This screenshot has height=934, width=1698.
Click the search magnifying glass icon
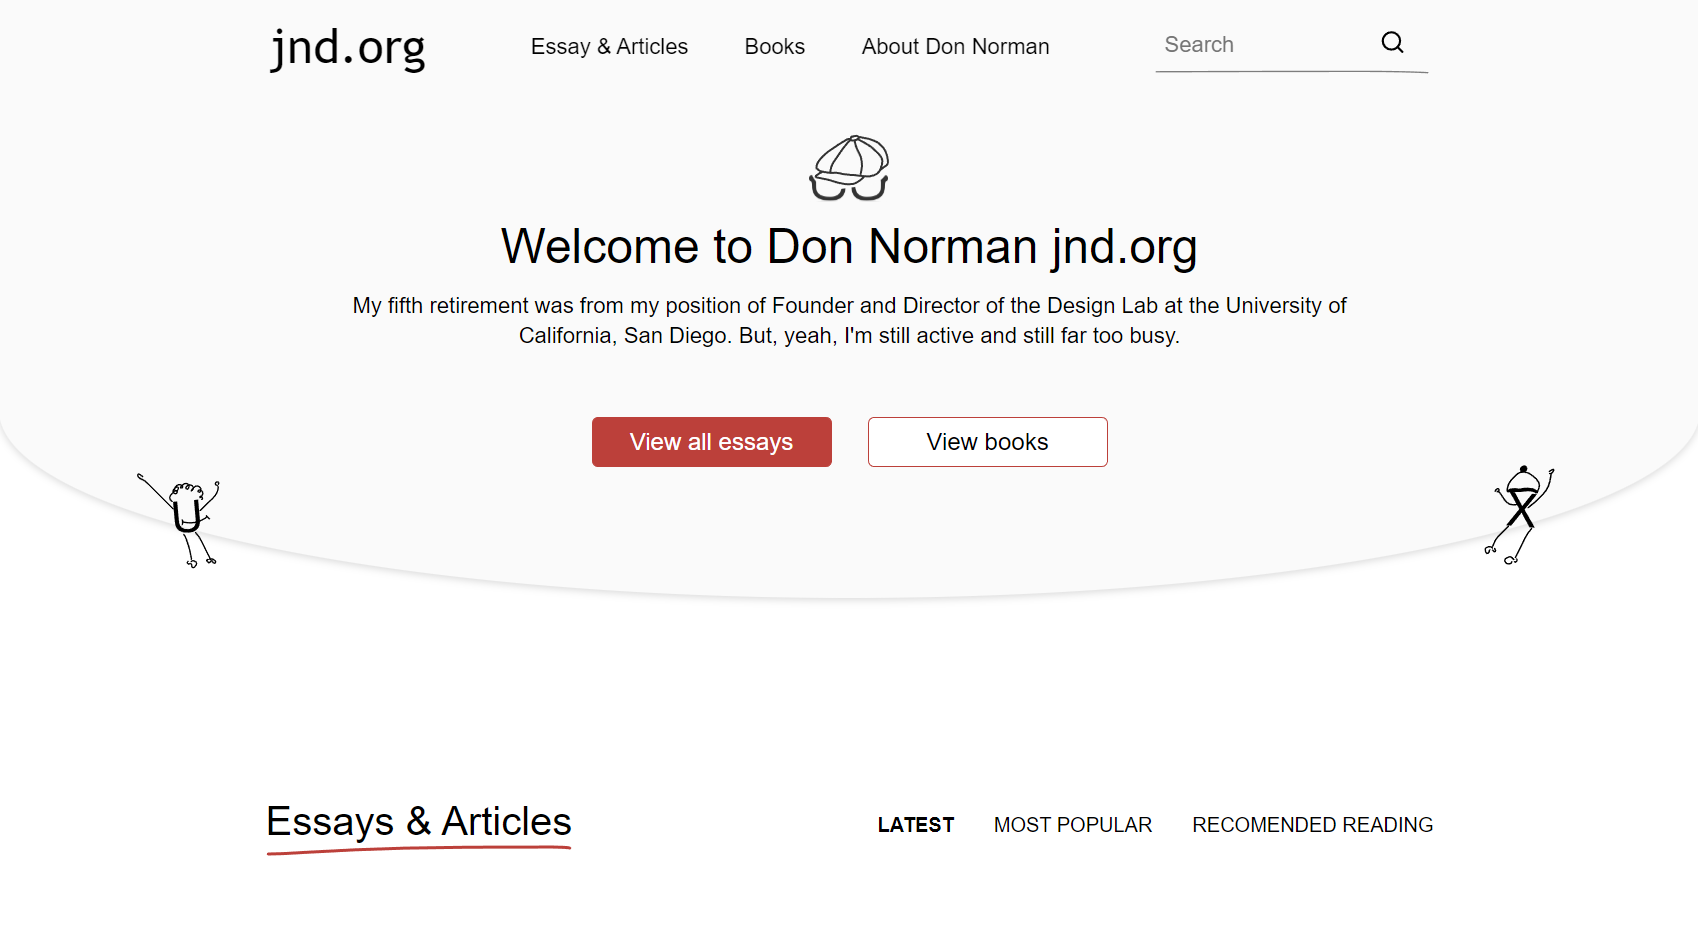click(1392, 42)
